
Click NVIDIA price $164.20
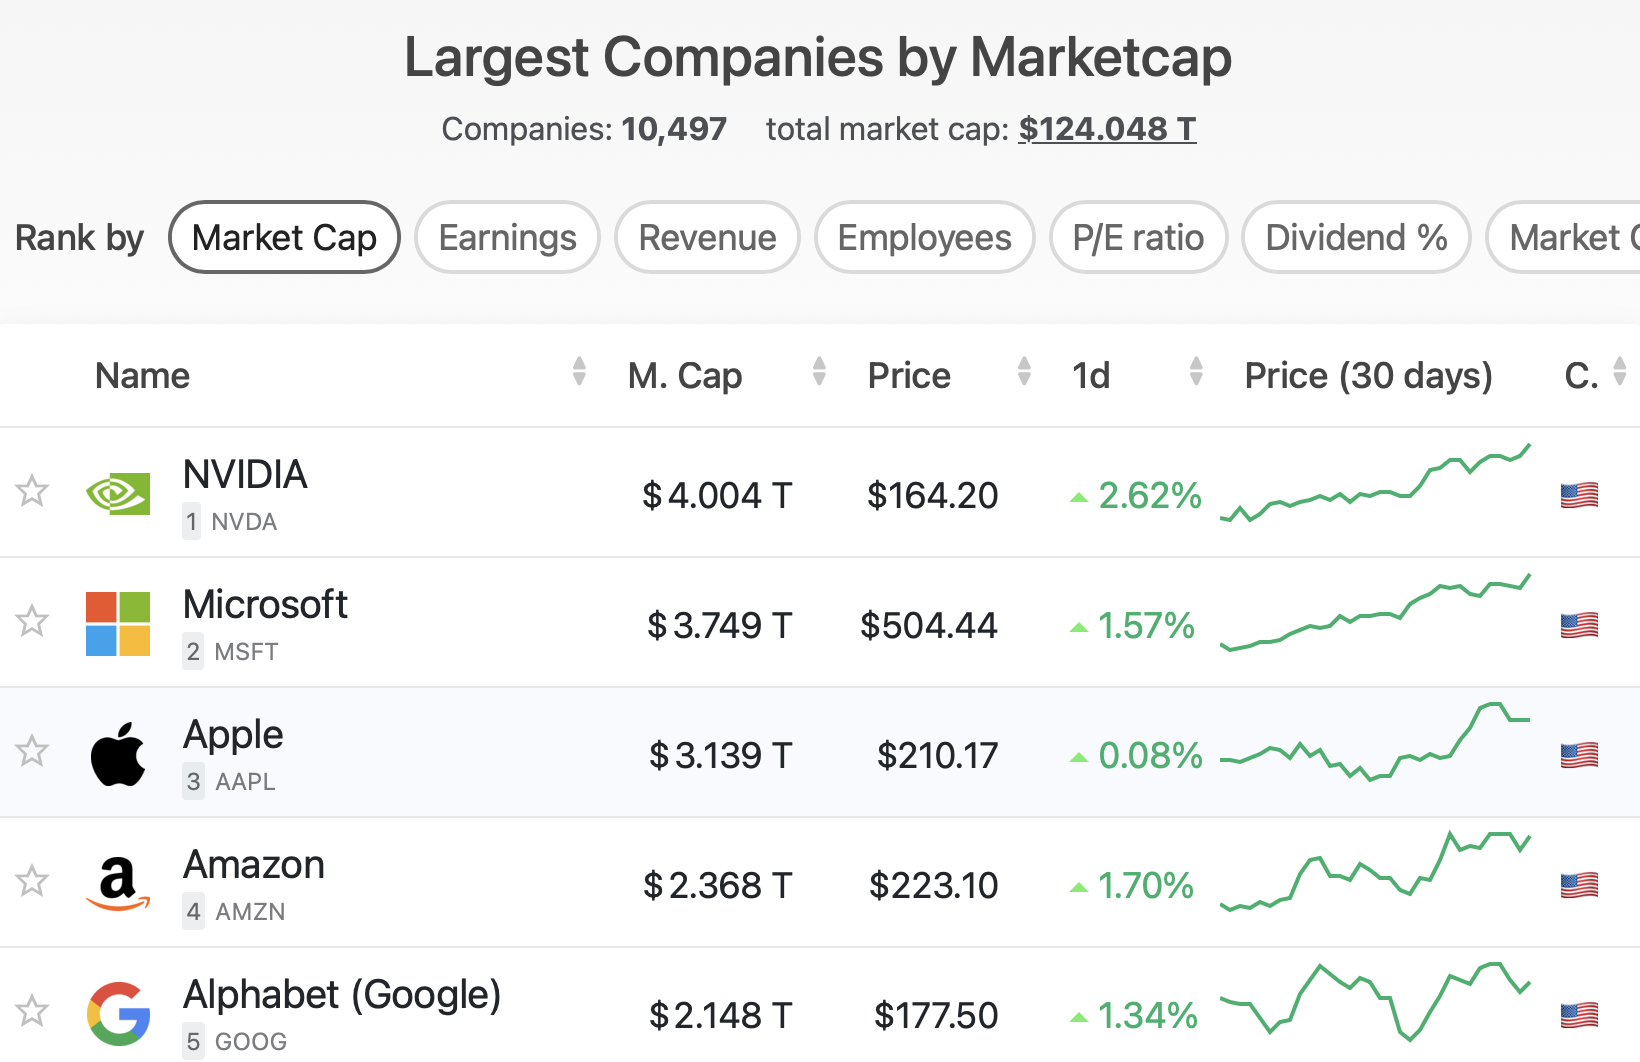click(x=932, y=495)
